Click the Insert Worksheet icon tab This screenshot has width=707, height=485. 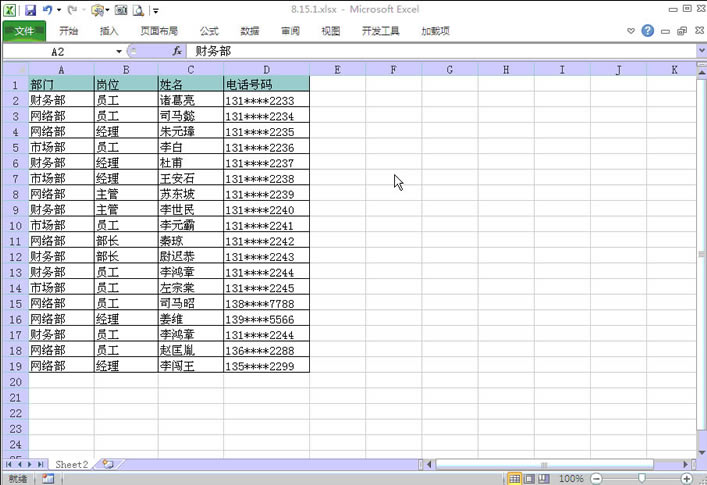108,464
